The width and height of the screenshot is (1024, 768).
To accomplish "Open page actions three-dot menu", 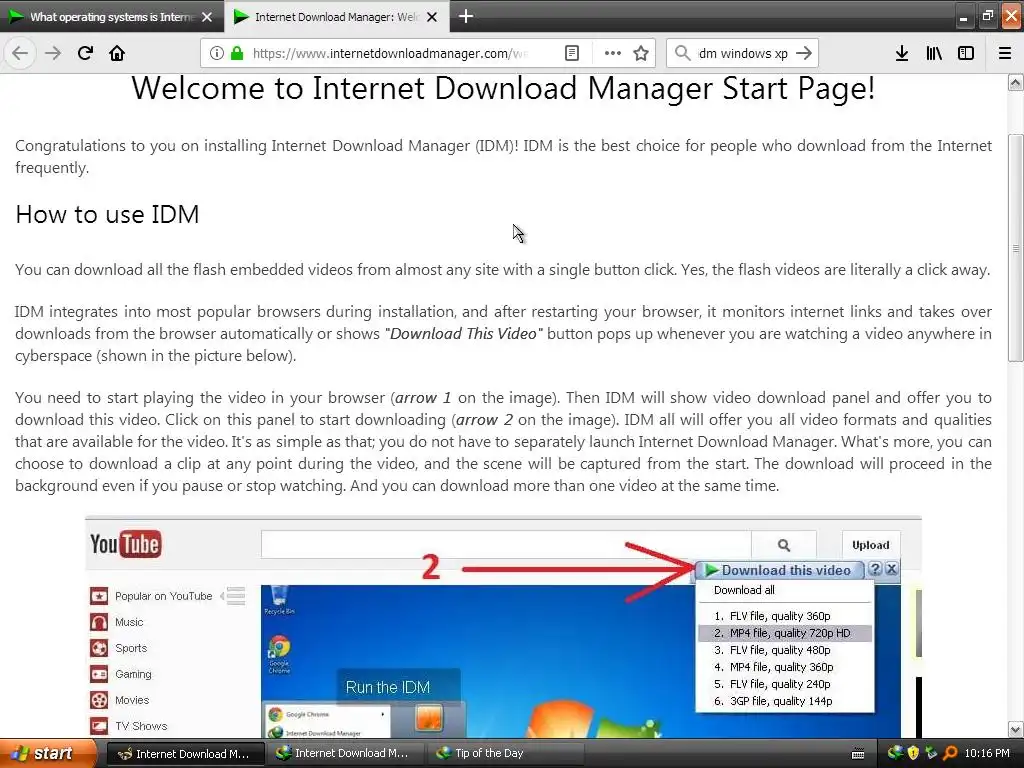I will coord(613,53).
